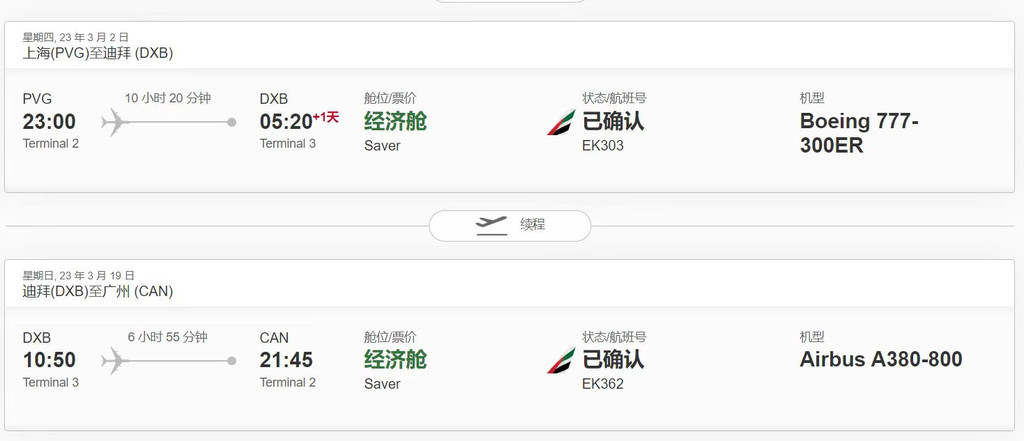The width and height of the screenshot is (1024, 441).
Task: Click the airplane icon on DXB route line
Action: (x=115, y=361)
